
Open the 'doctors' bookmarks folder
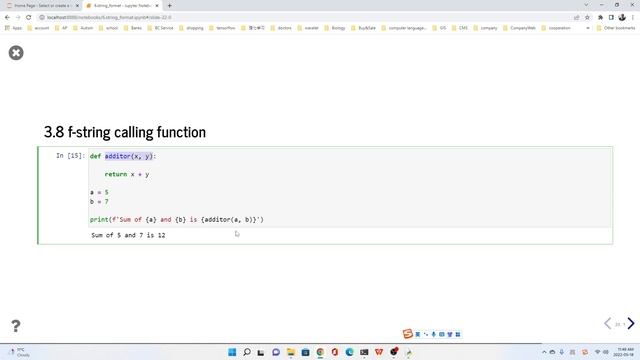pyautogui.click(x=281, y=28)
